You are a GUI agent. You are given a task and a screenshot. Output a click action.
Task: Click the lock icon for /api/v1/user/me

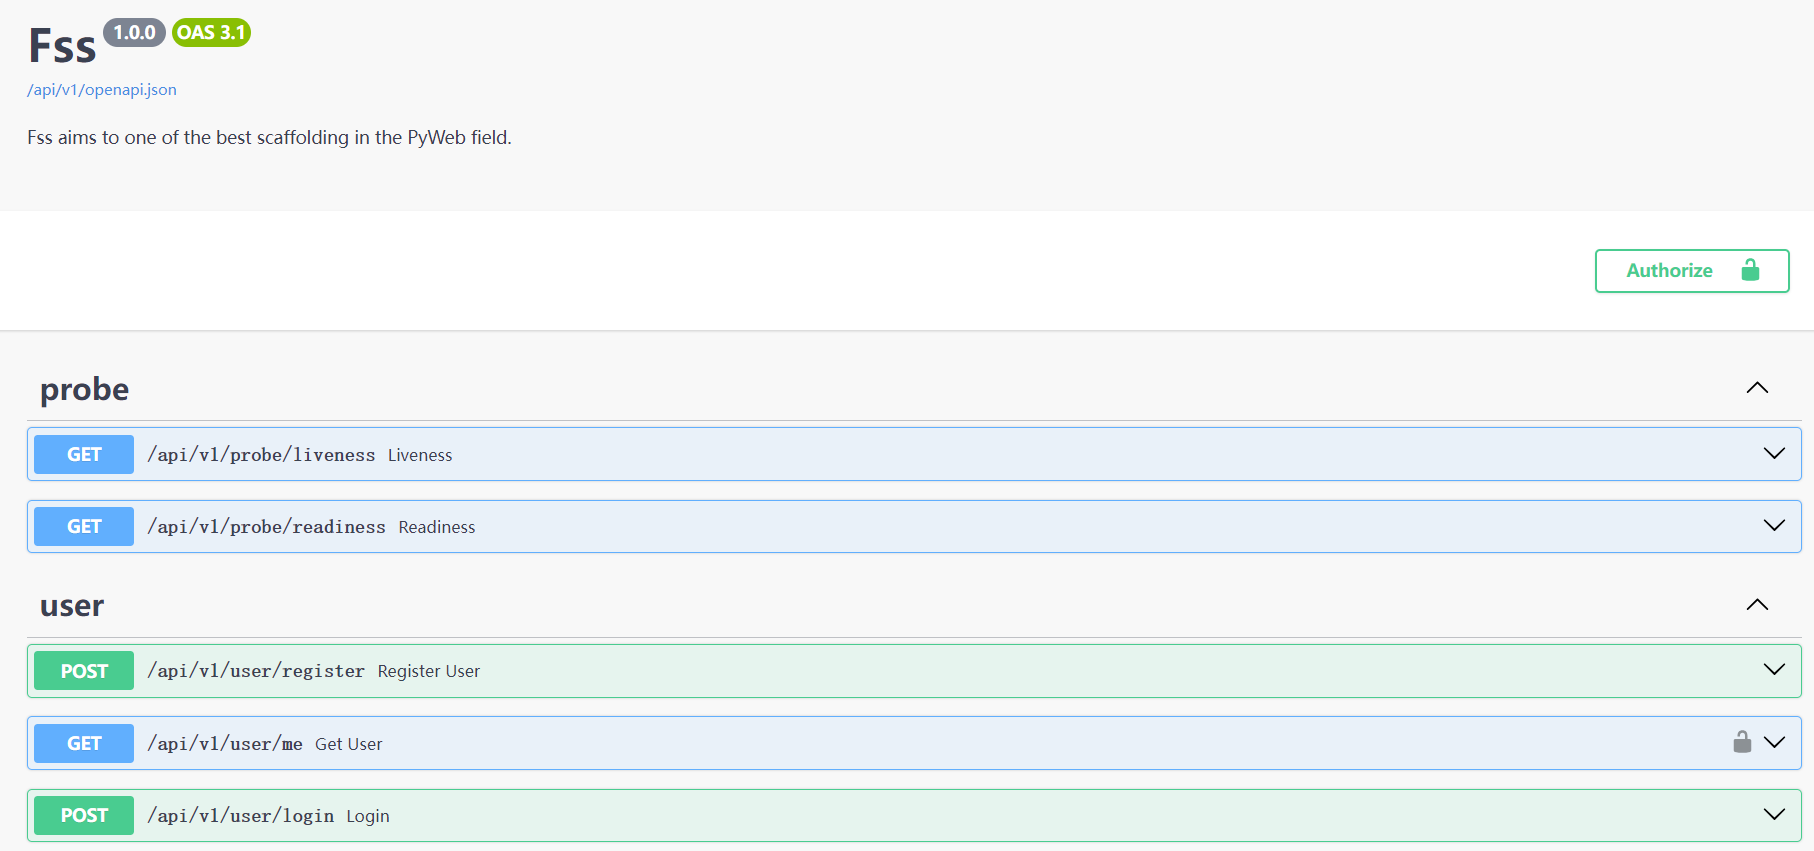click(x=1742, y=742)
